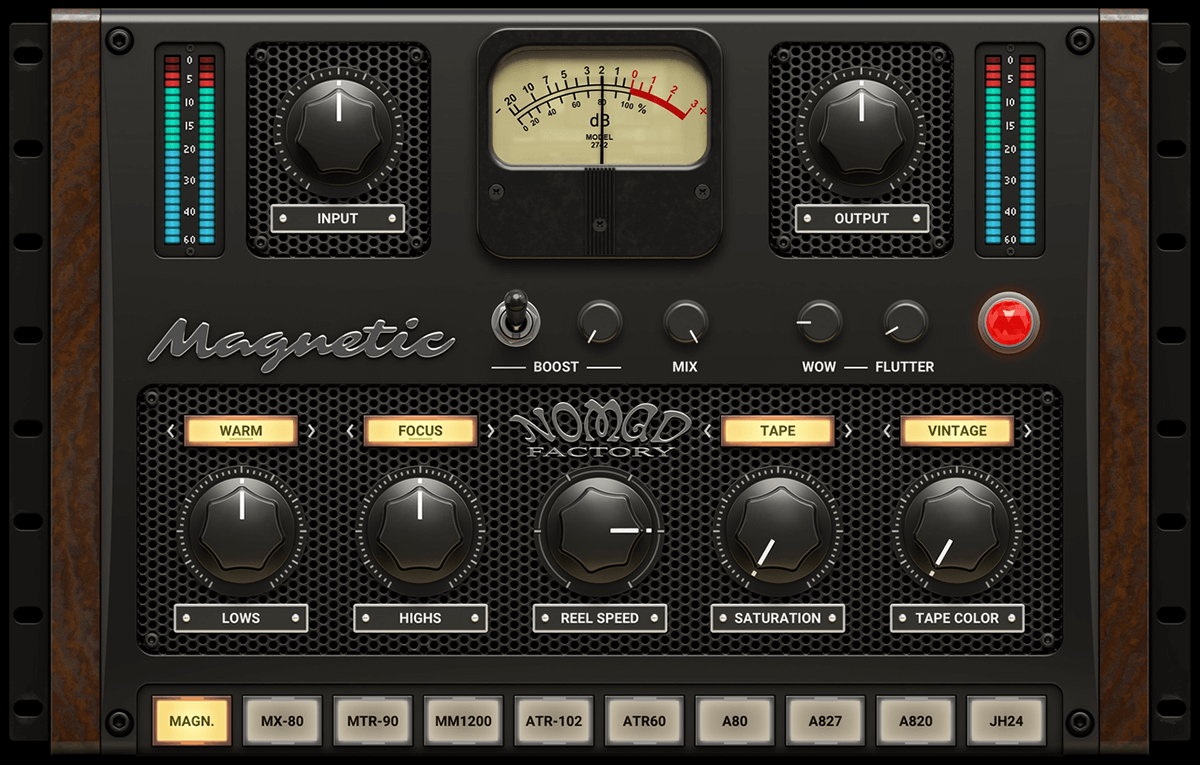1200x765 pixels.
Task: Click the Output gain knob
Action: 861,128
